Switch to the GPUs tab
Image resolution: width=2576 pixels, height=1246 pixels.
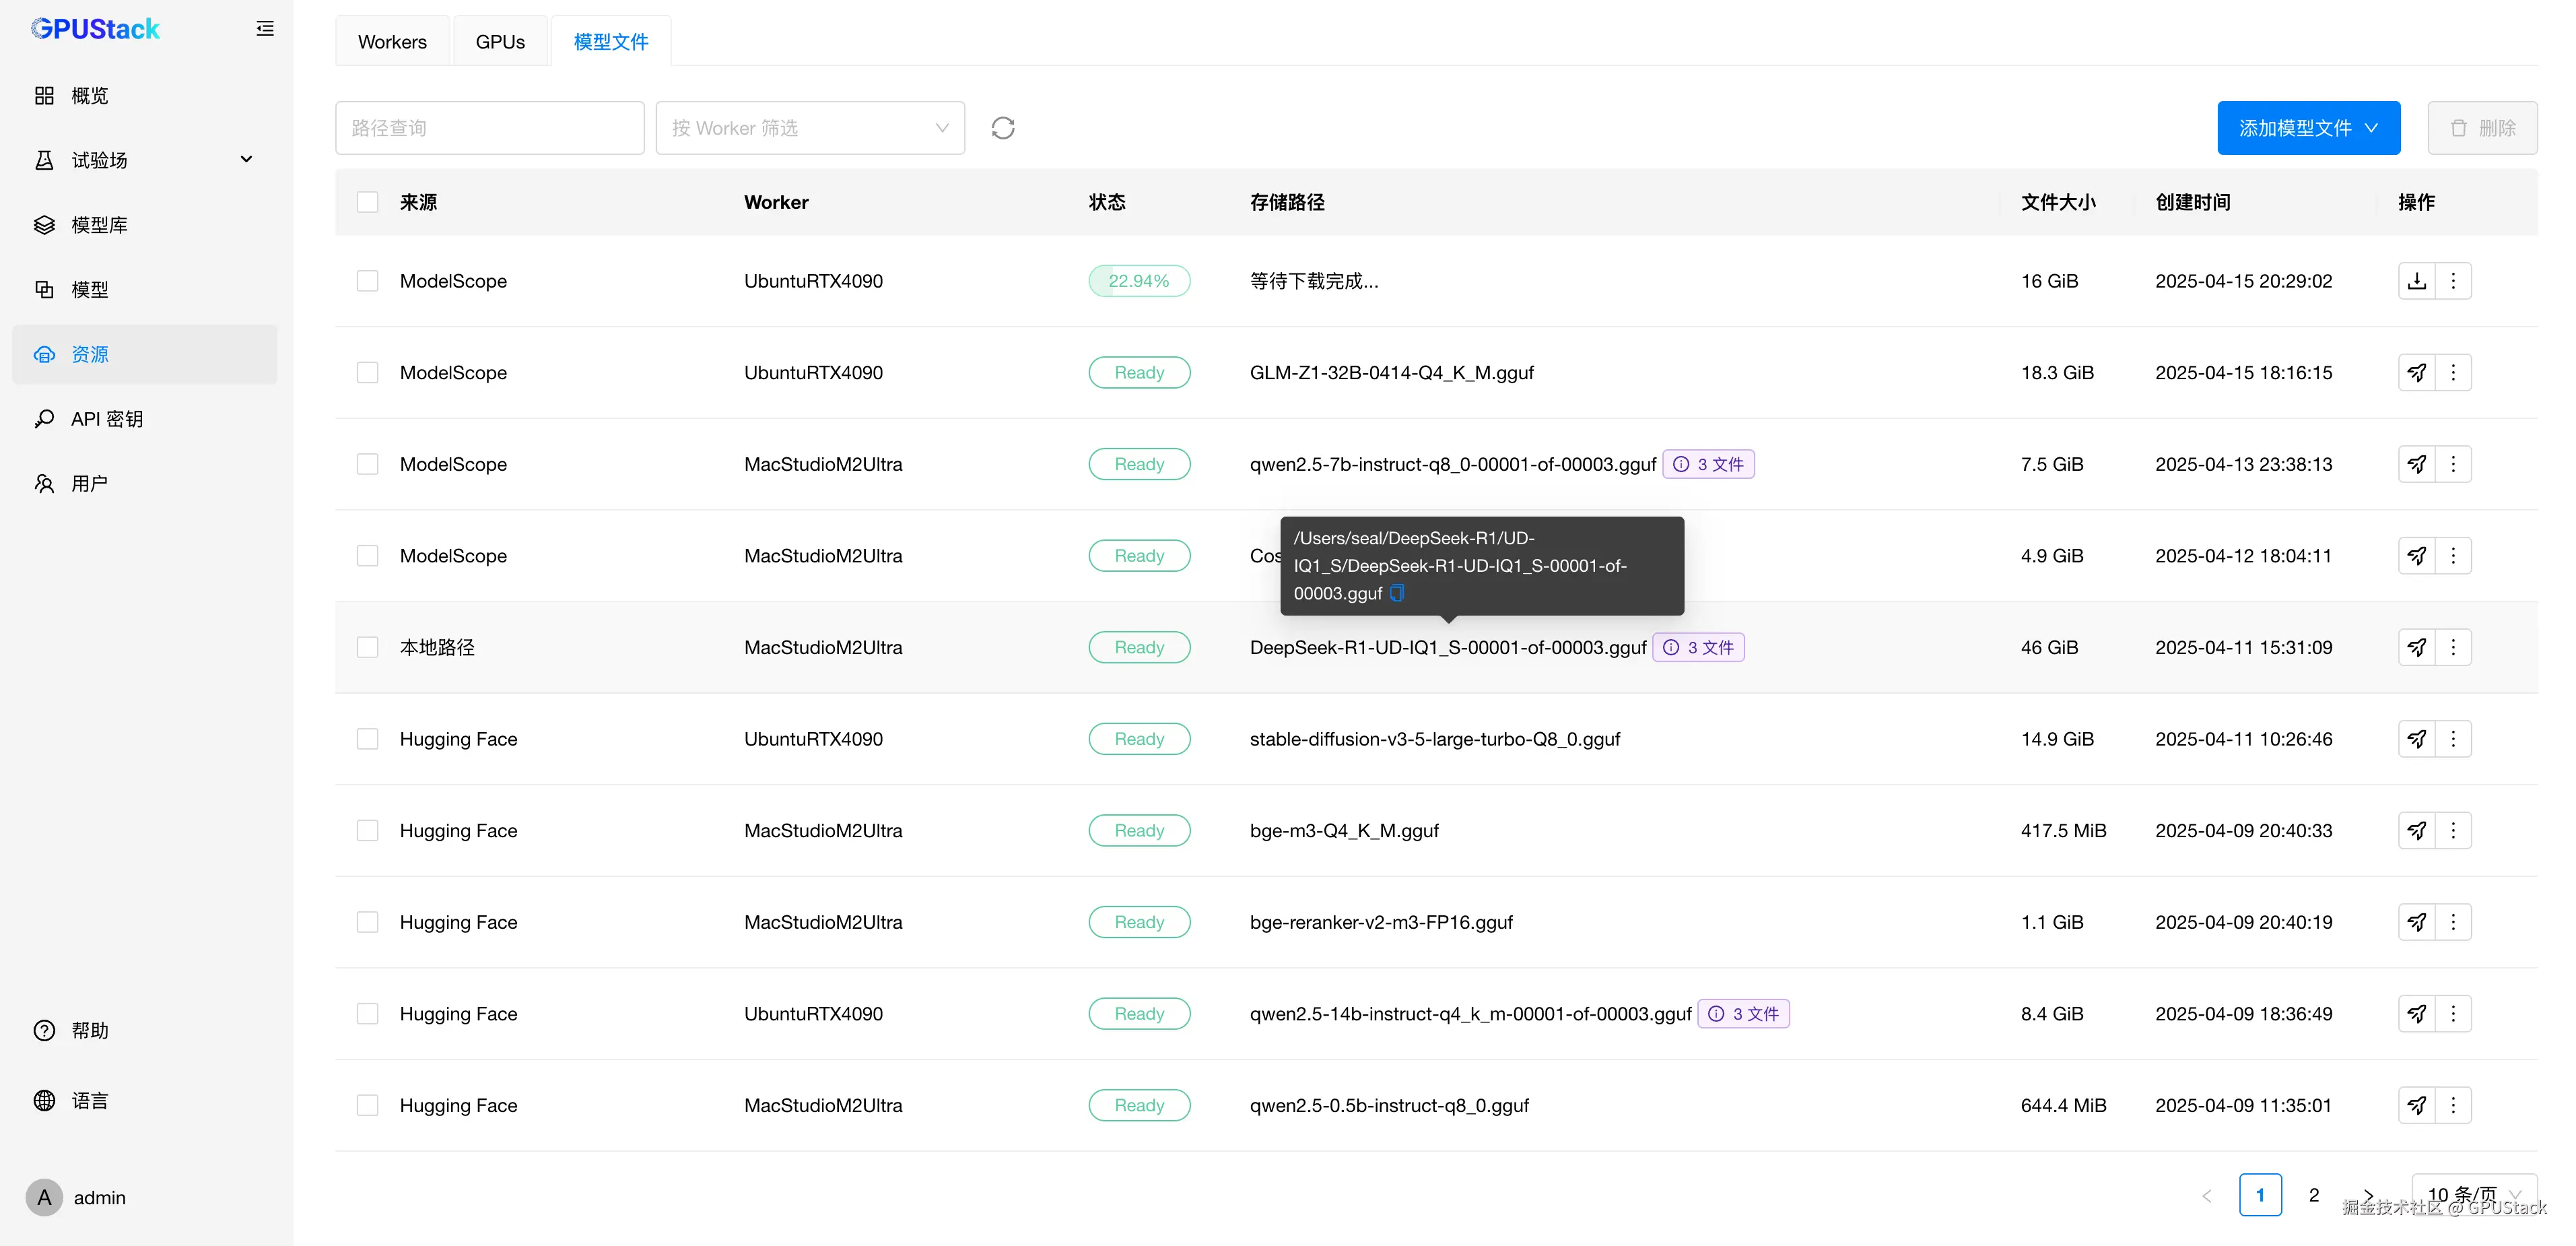(500, 42)
